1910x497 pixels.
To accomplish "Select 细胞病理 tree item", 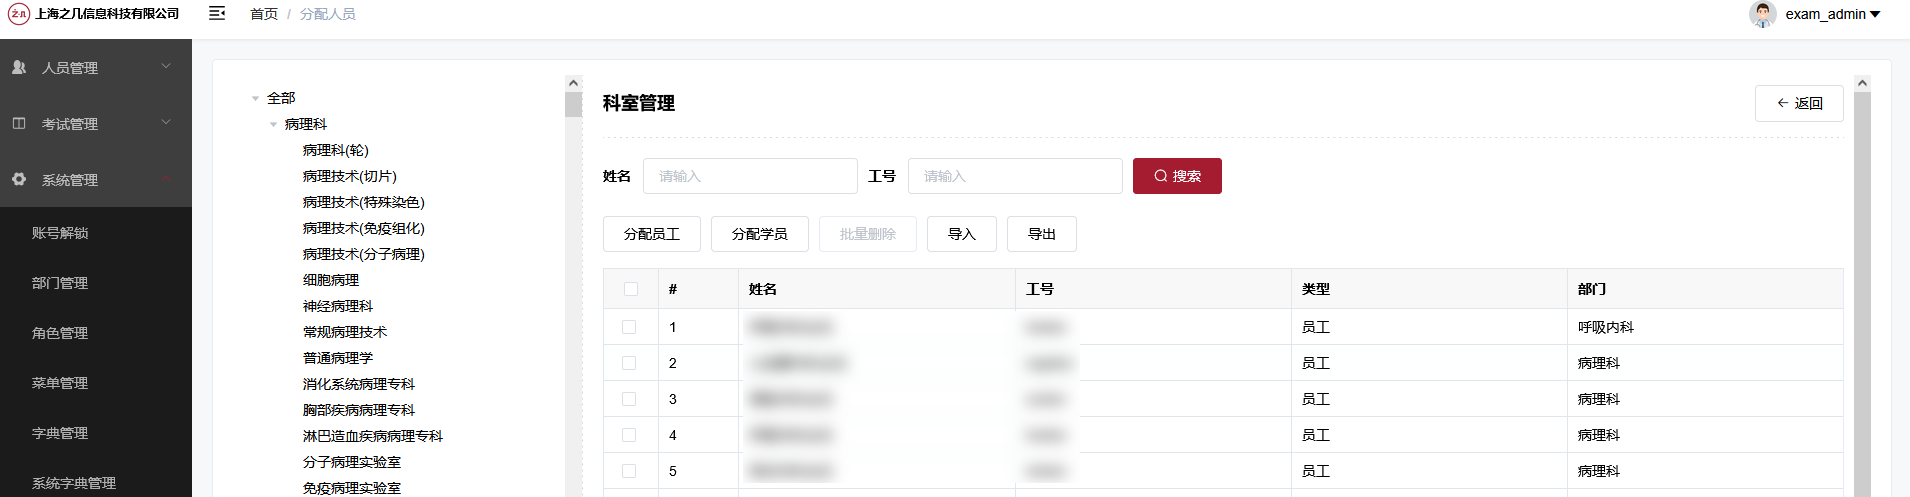I will 331,280.
